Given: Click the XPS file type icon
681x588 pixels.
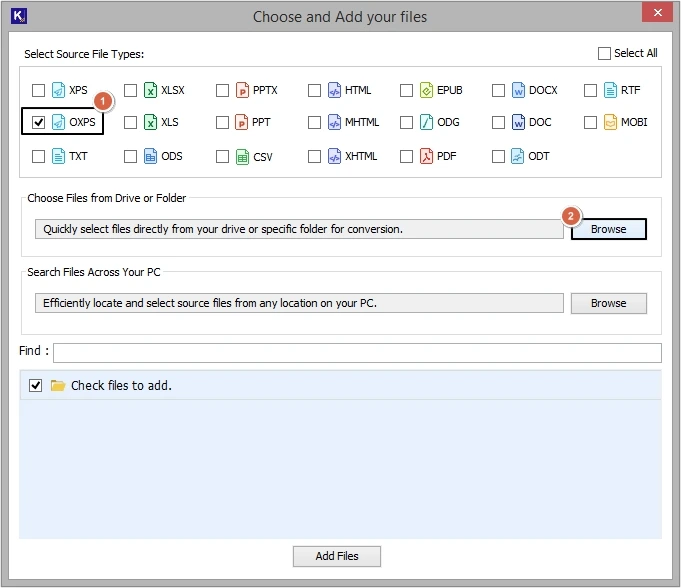Looking at the screenshot, I should [x=58, y=90].
